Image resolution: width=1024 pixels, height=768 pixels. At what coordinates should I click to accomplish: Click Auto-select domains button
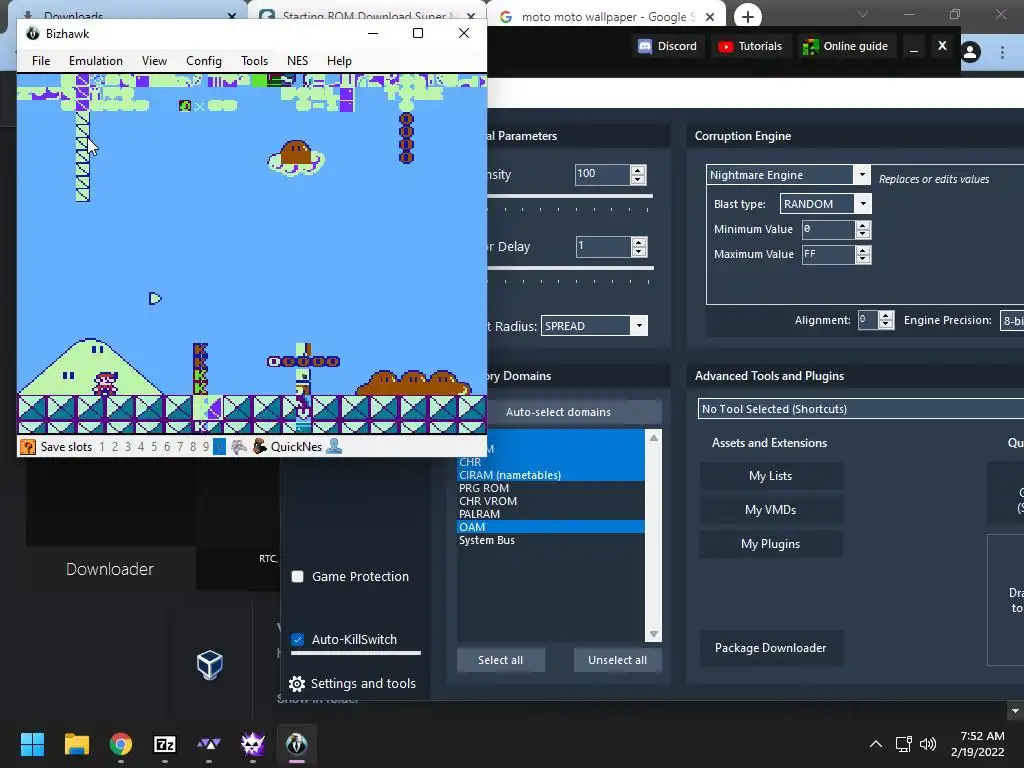[558, 412]
